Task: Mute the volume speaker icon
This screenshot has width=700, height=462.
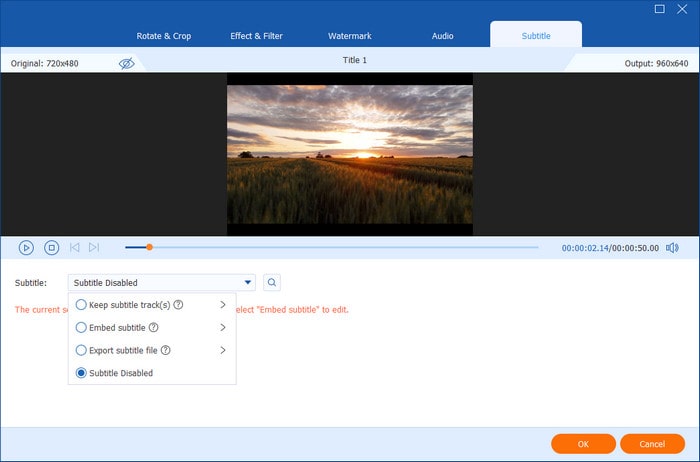Action: tap(672, 247)
